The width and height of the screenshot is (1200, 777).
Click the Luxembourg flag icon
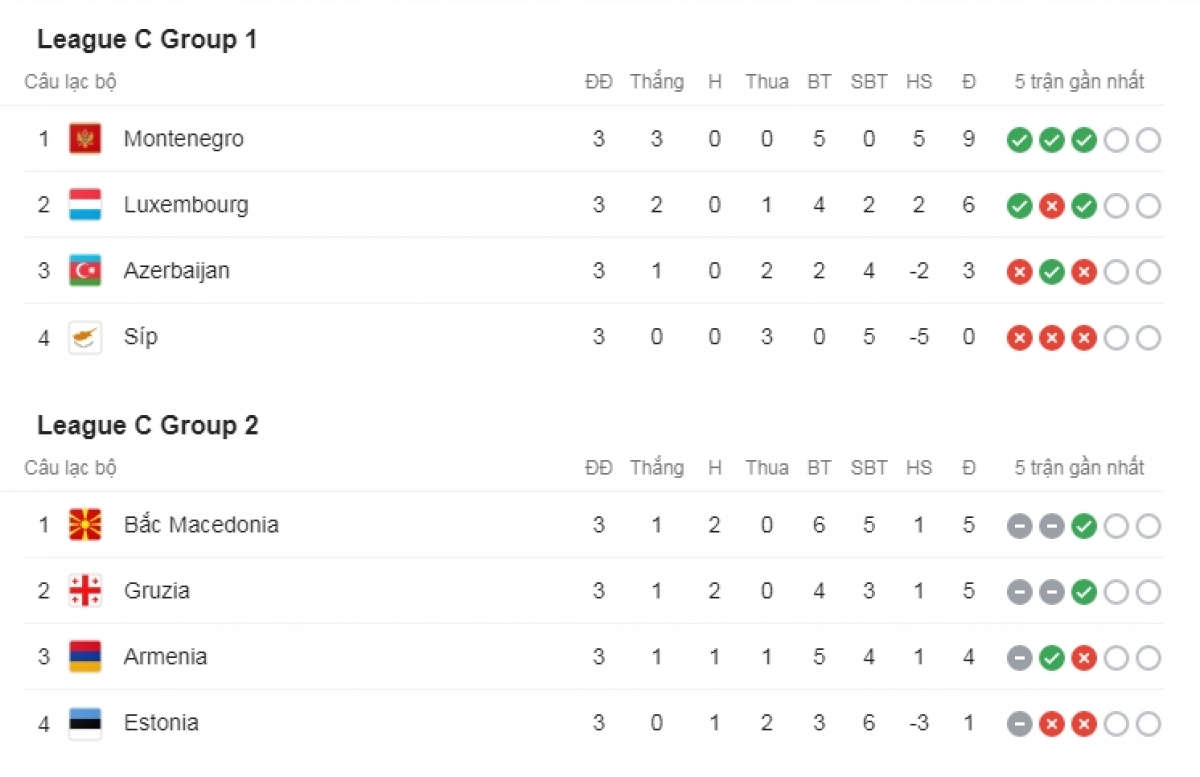(85, 205)
